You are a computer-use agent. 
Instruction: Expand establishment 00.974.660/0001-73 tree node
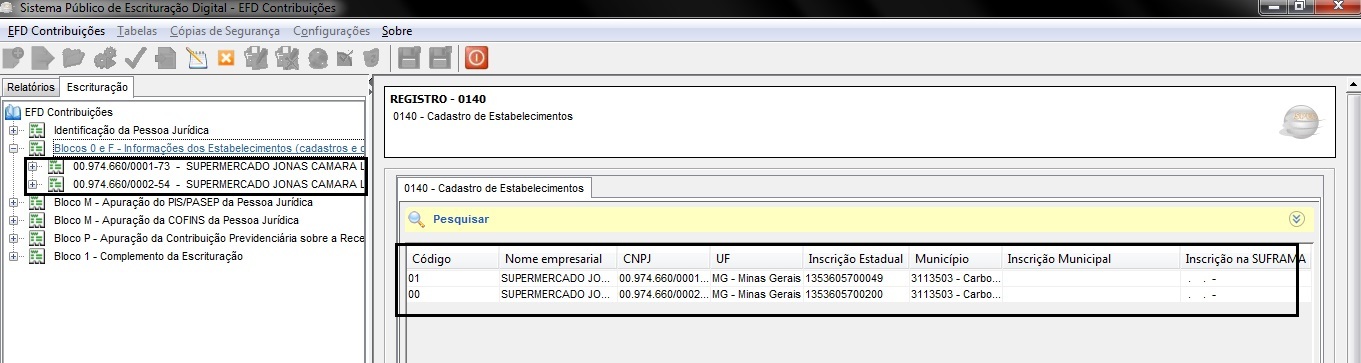pyautogui.click(x=32, y=166)
